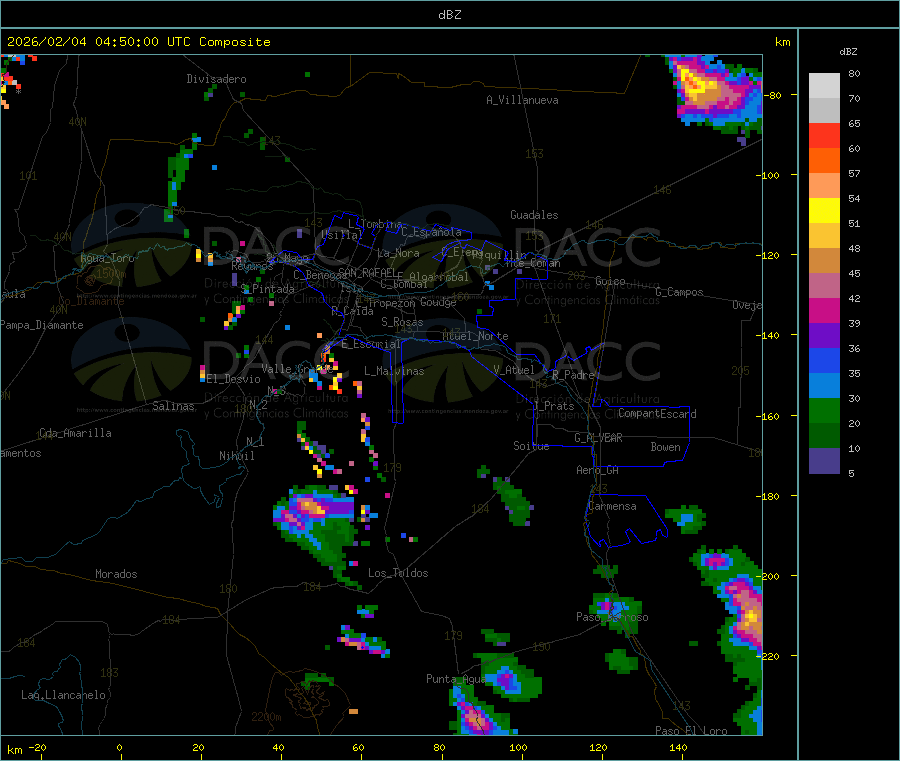Viewport: 900px width, 761px height.
Task: Click the light gray 80 dBZ legend swatch
Action: (824, 86)
